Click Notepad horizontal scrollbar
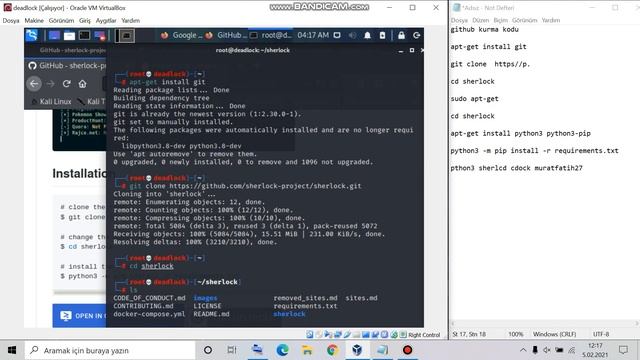Screen dimensions: 640x360 click(544, 323)
